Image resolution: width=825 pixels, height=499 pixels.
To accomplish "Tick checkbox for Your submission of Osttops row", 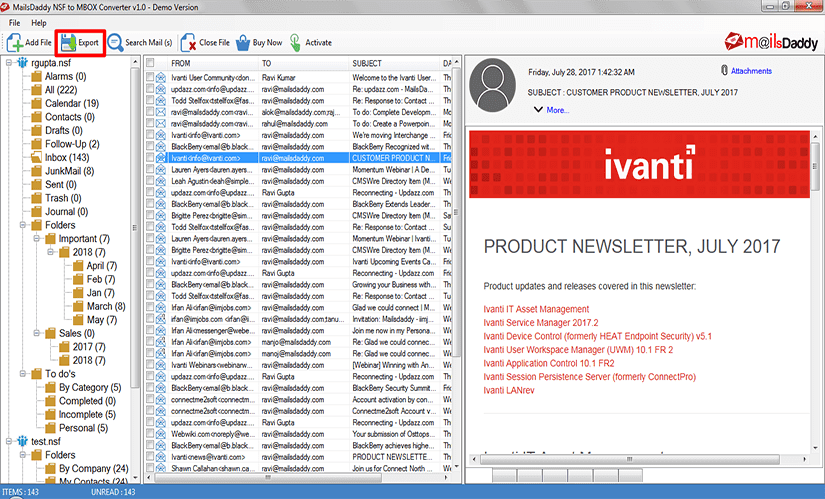I will click(x=150, y=434).
